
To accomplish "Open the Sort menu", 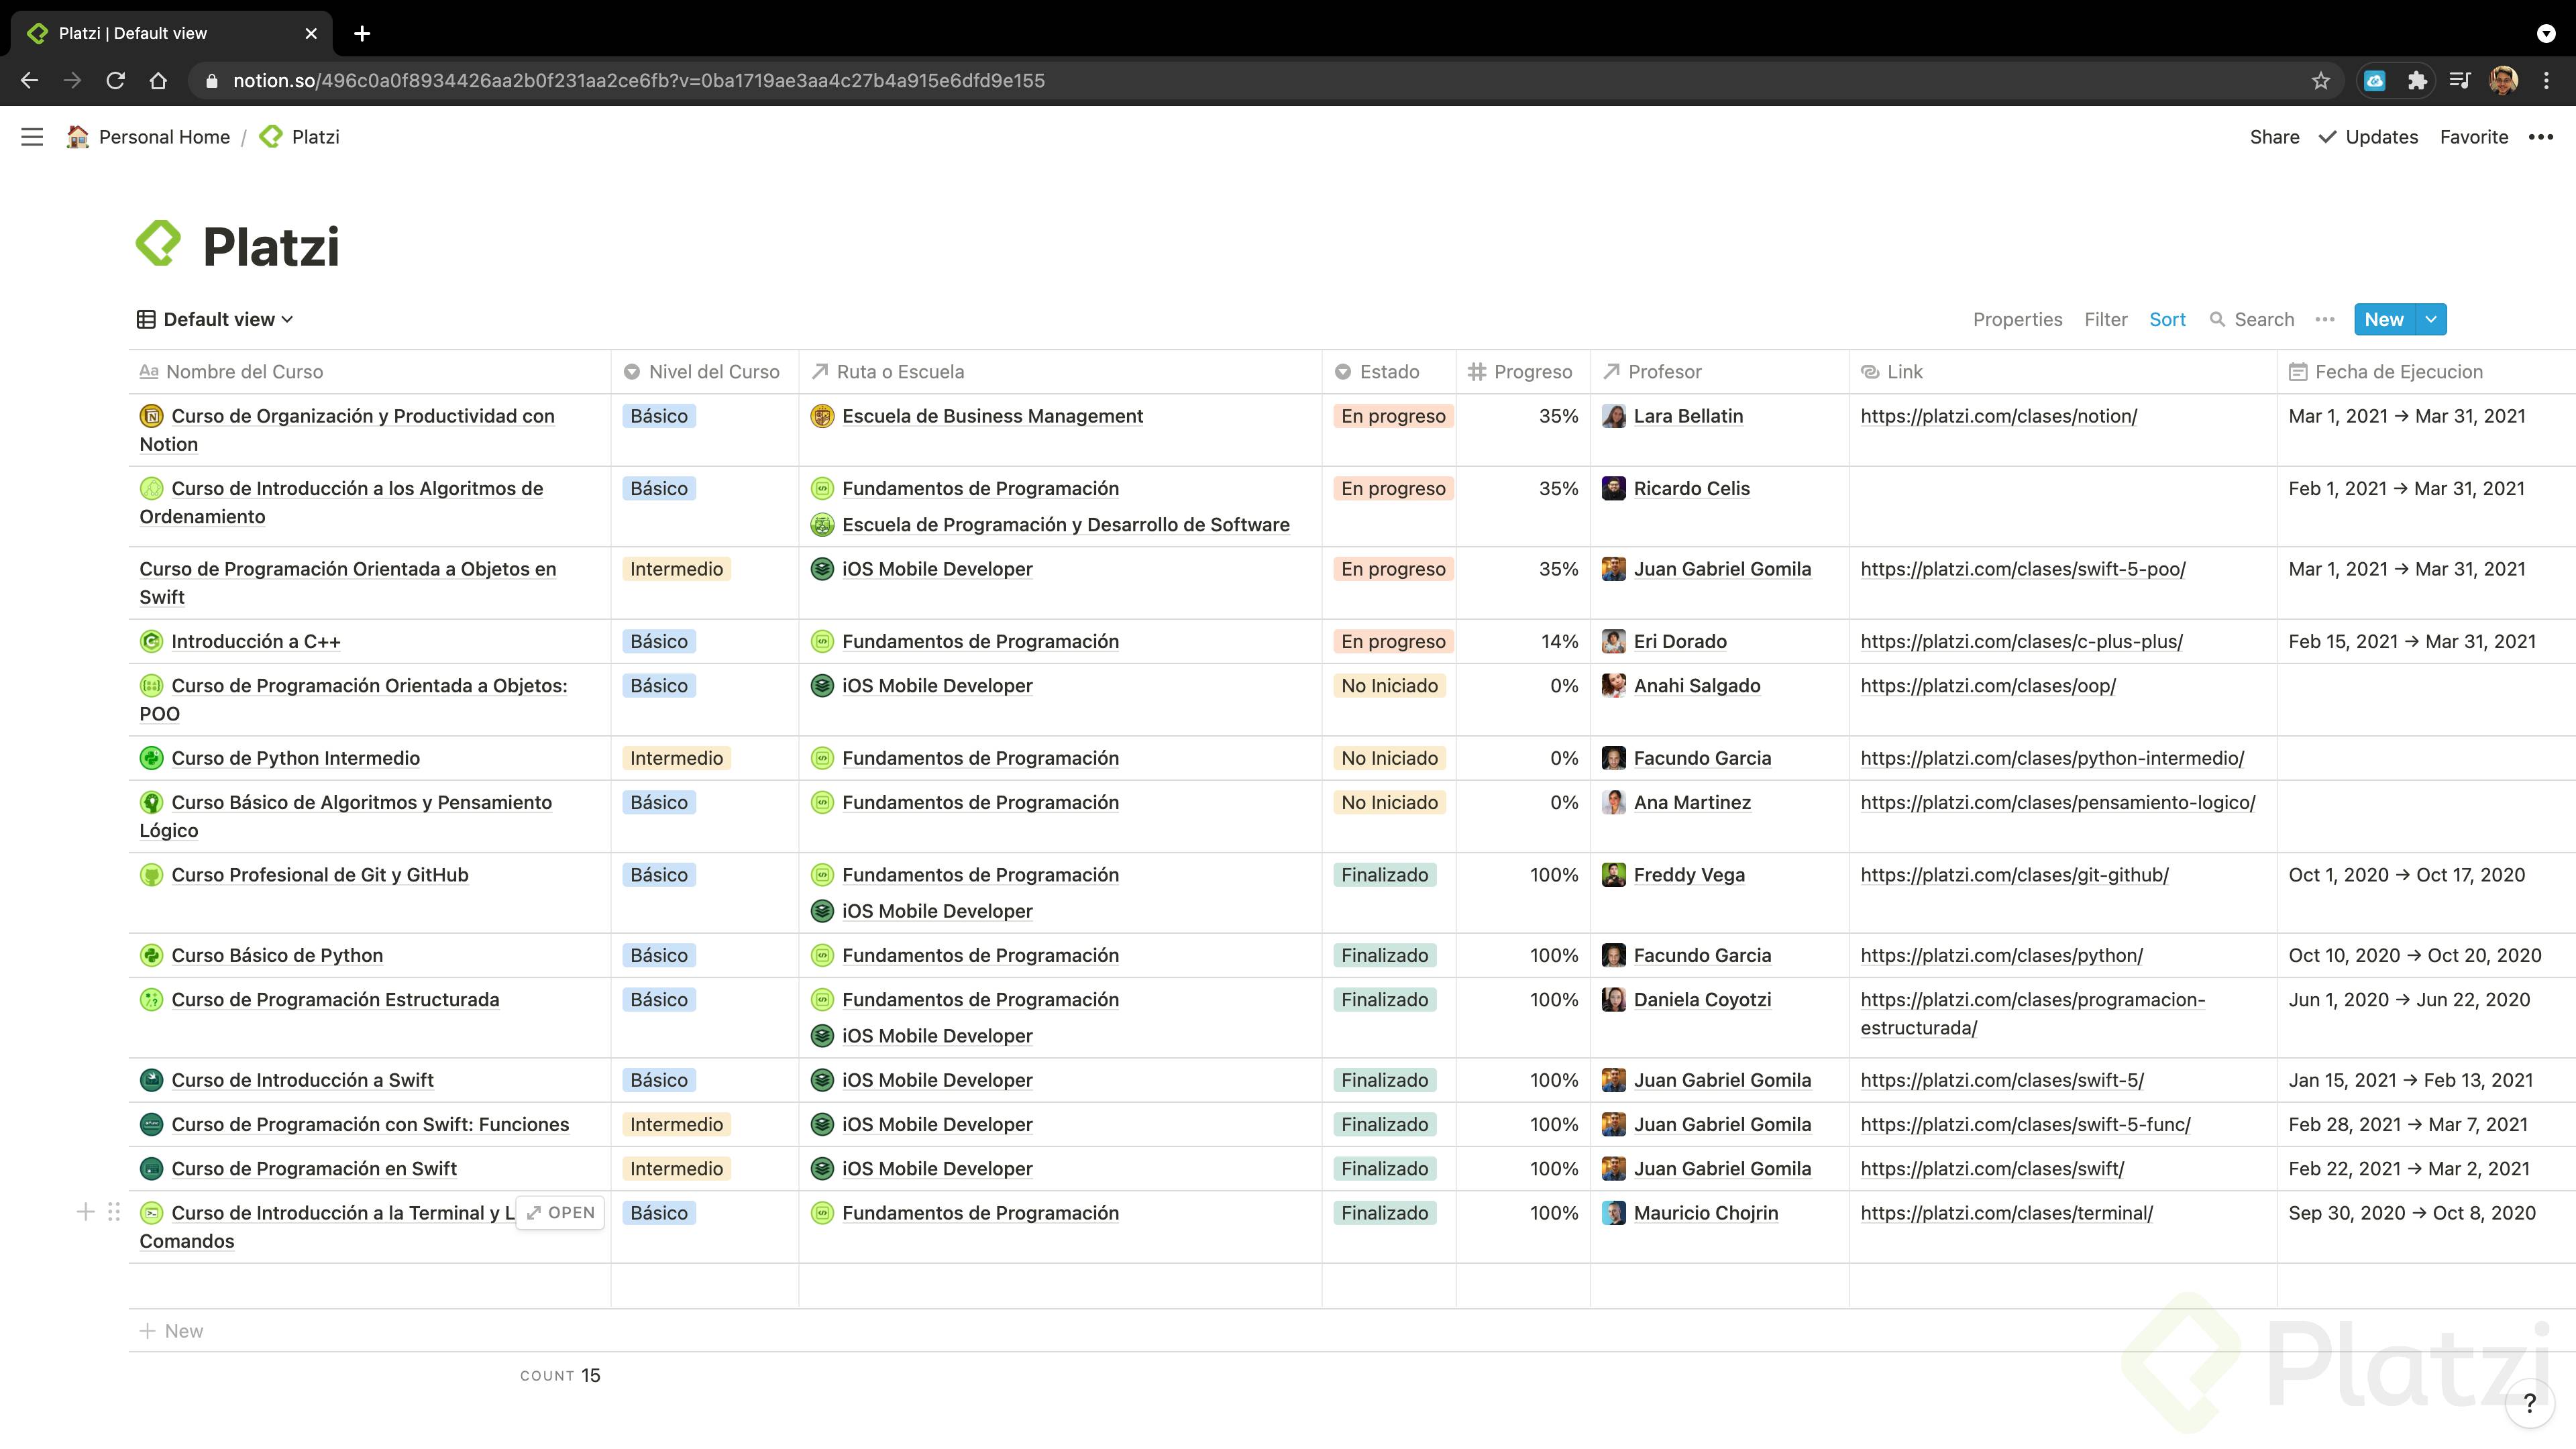I will coord(2167,319).
